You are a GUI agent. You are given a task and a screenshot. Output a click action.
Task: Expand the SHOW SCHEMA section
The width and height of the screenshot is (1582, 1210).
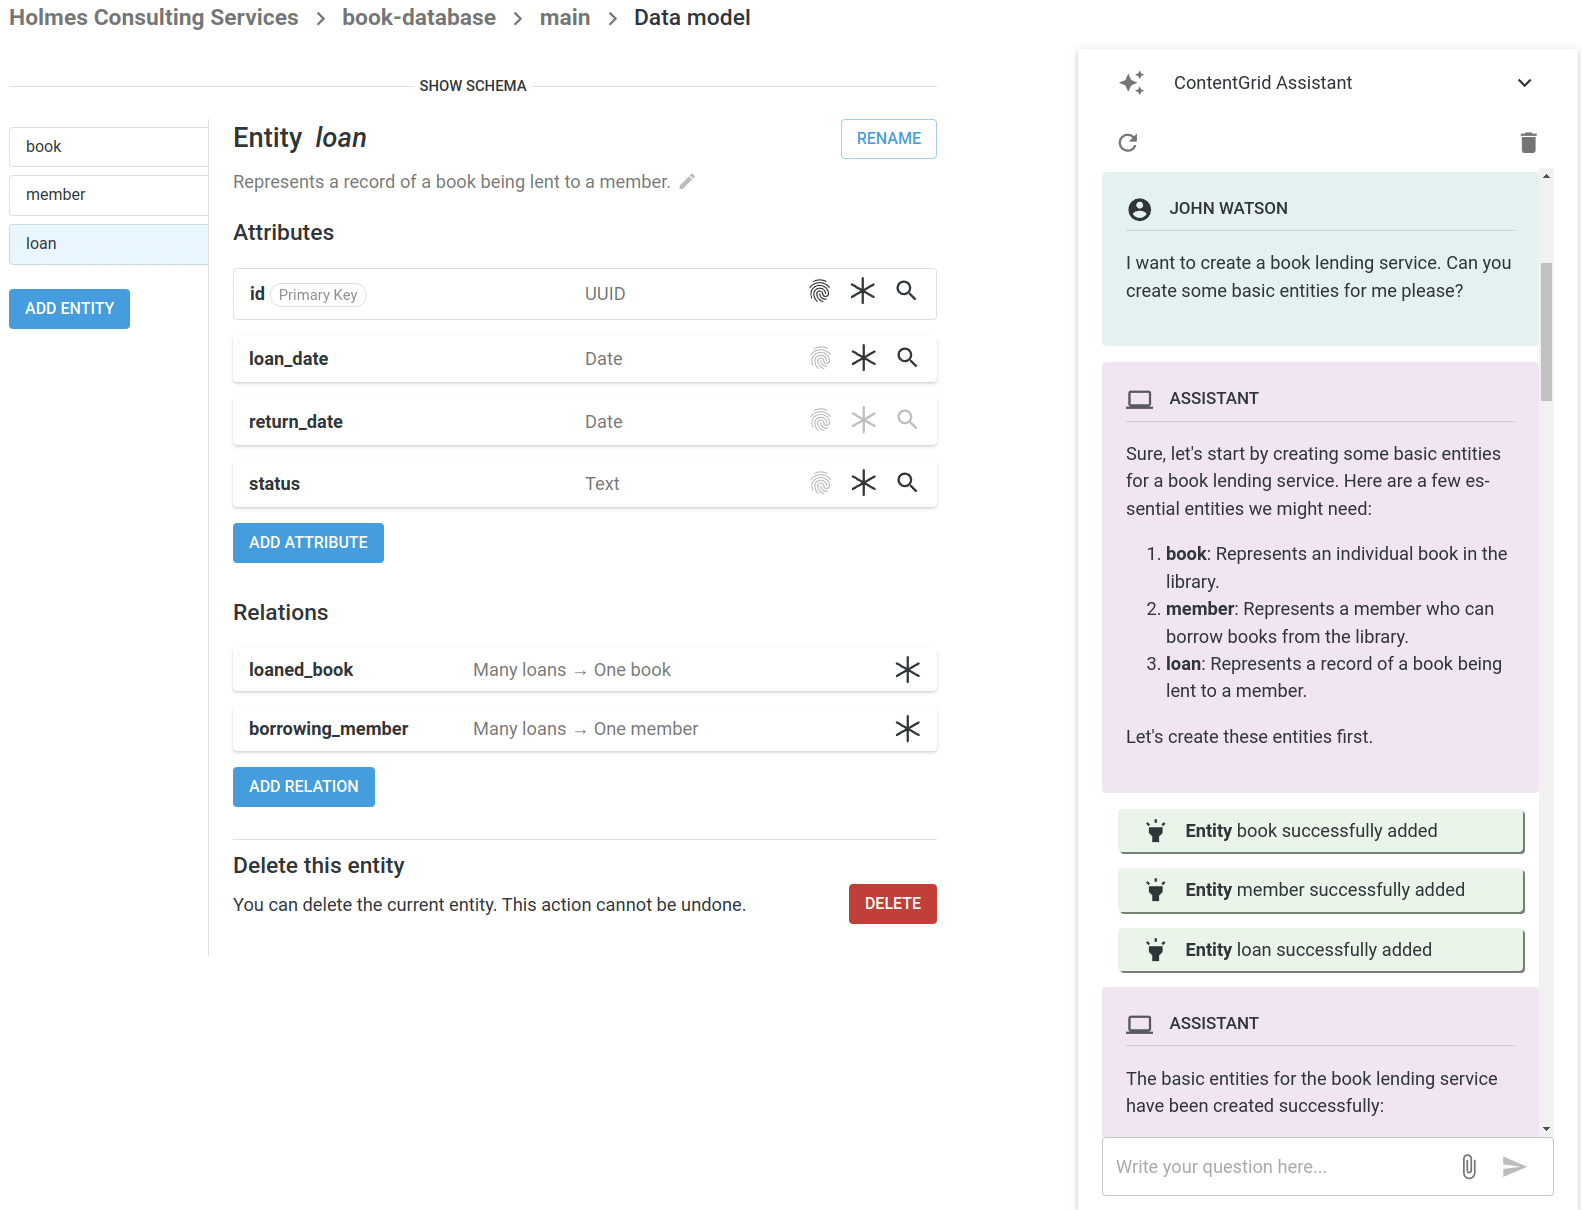point(472,86)
